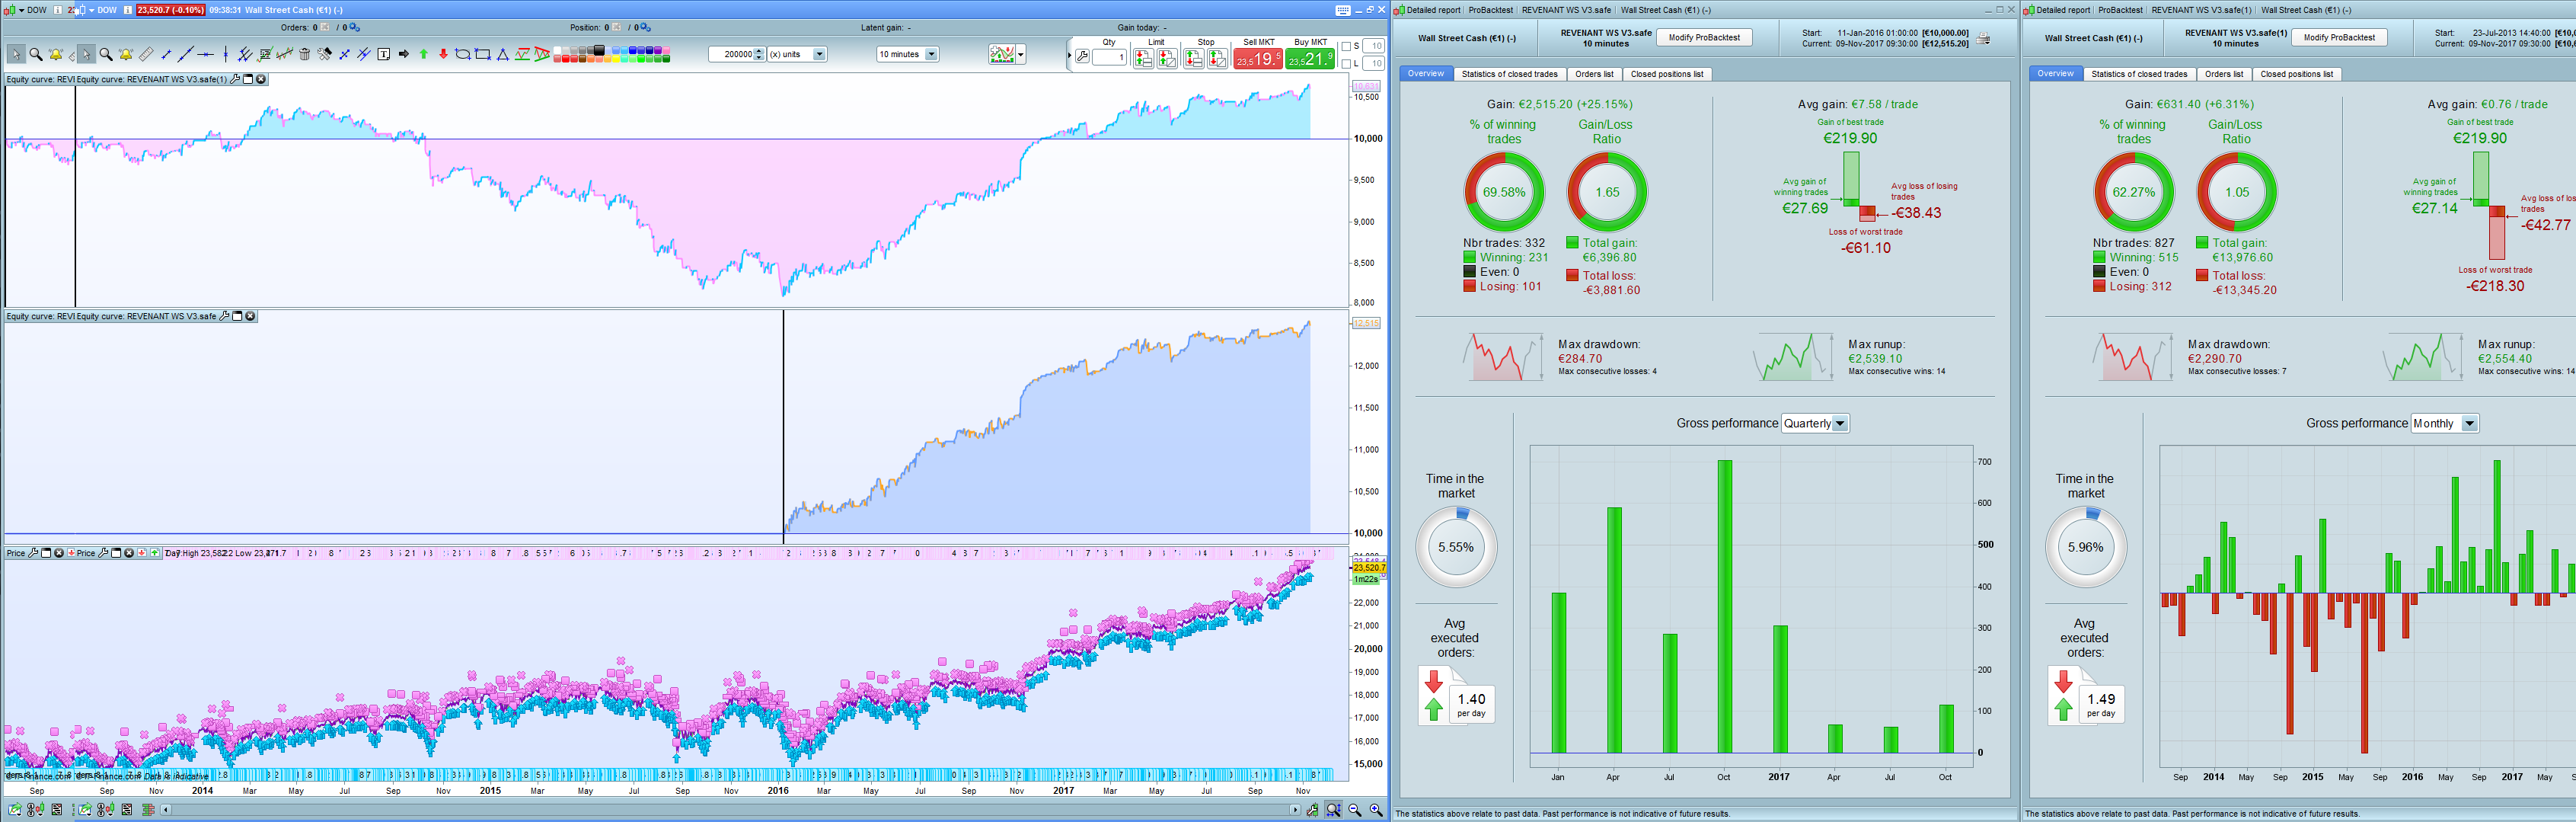Open the indicators and trading systems dropdown arrow
The width and height of the screenshot is (2576, 822).
[1021, 54]
